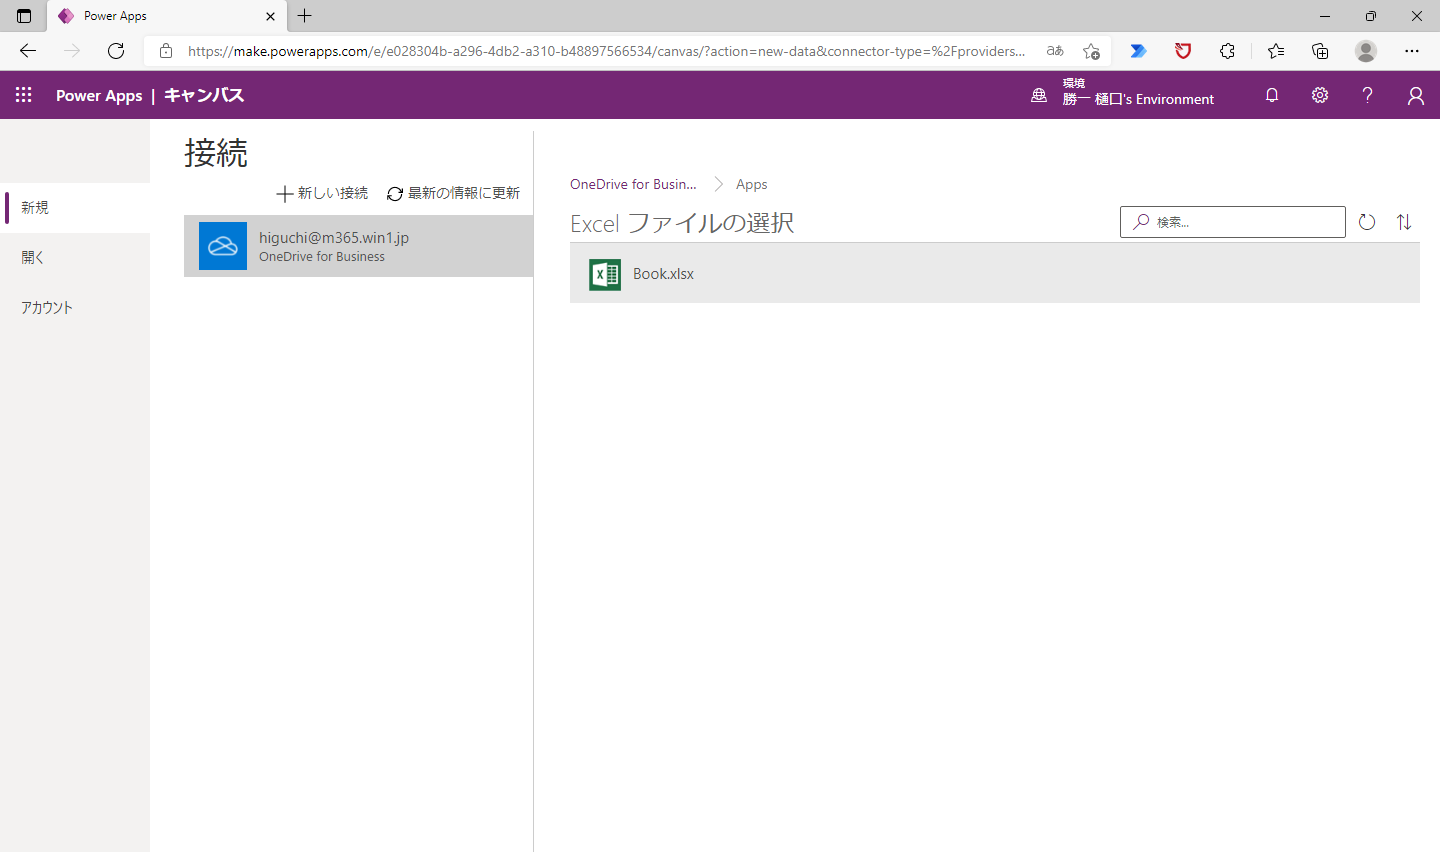Click the environment picker icon
Viewport: 1440px width, 852px height.
click(1039, 95)
